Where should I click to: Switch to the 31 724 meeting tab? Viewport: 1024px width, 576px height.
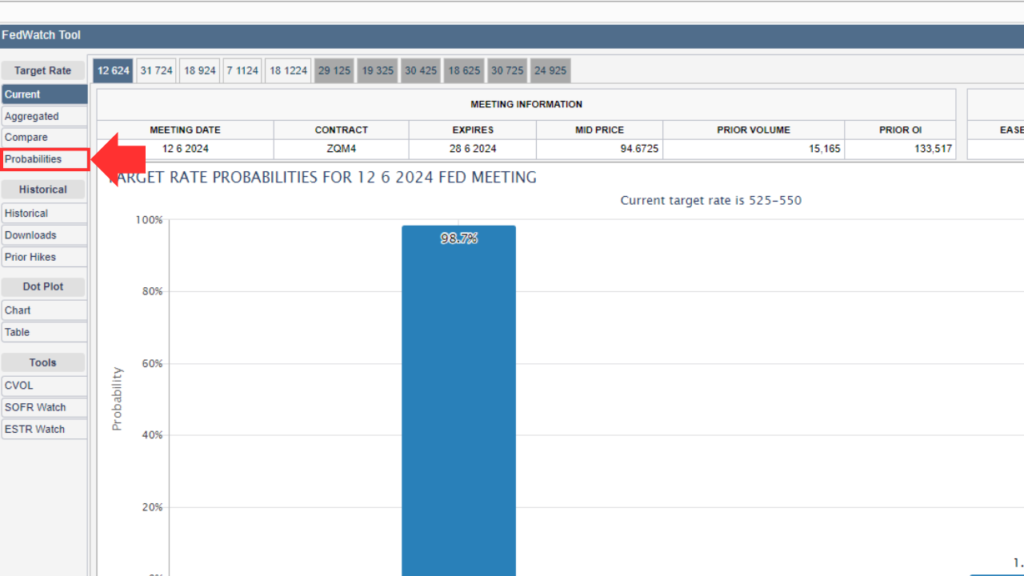(x=156, y=71)
